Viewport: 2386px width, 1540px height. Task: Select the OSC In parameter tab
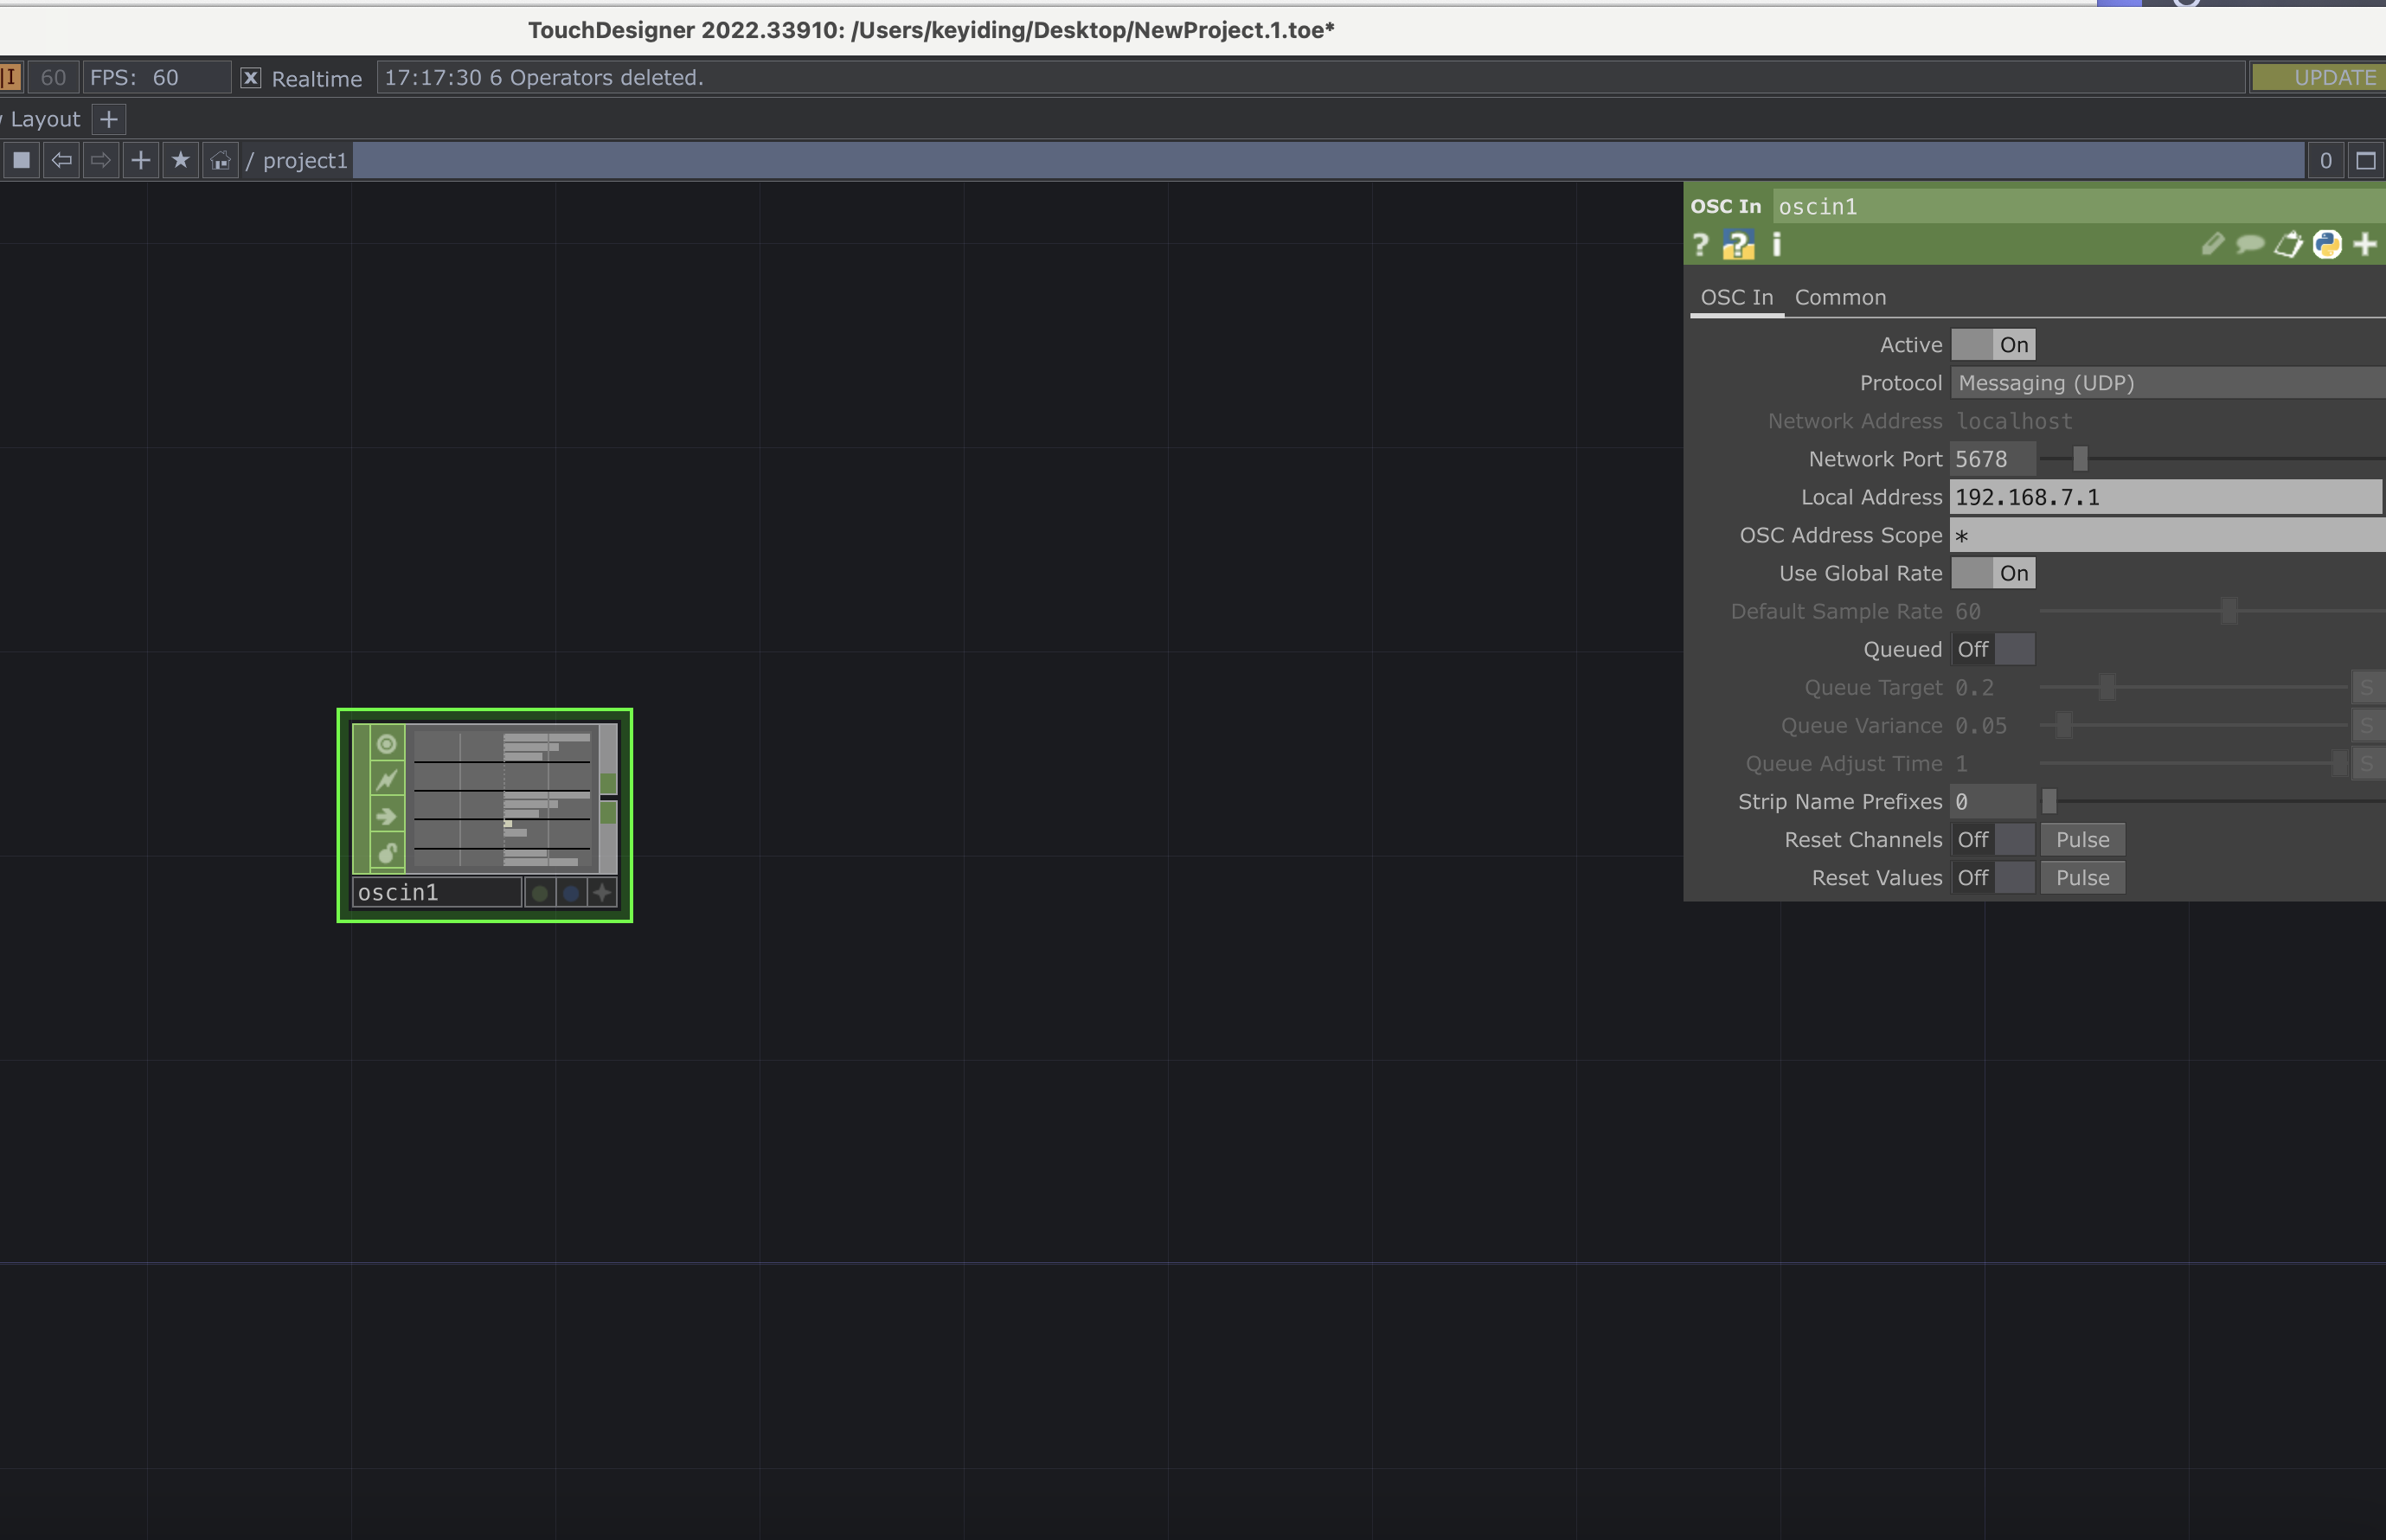[1736, 297]
